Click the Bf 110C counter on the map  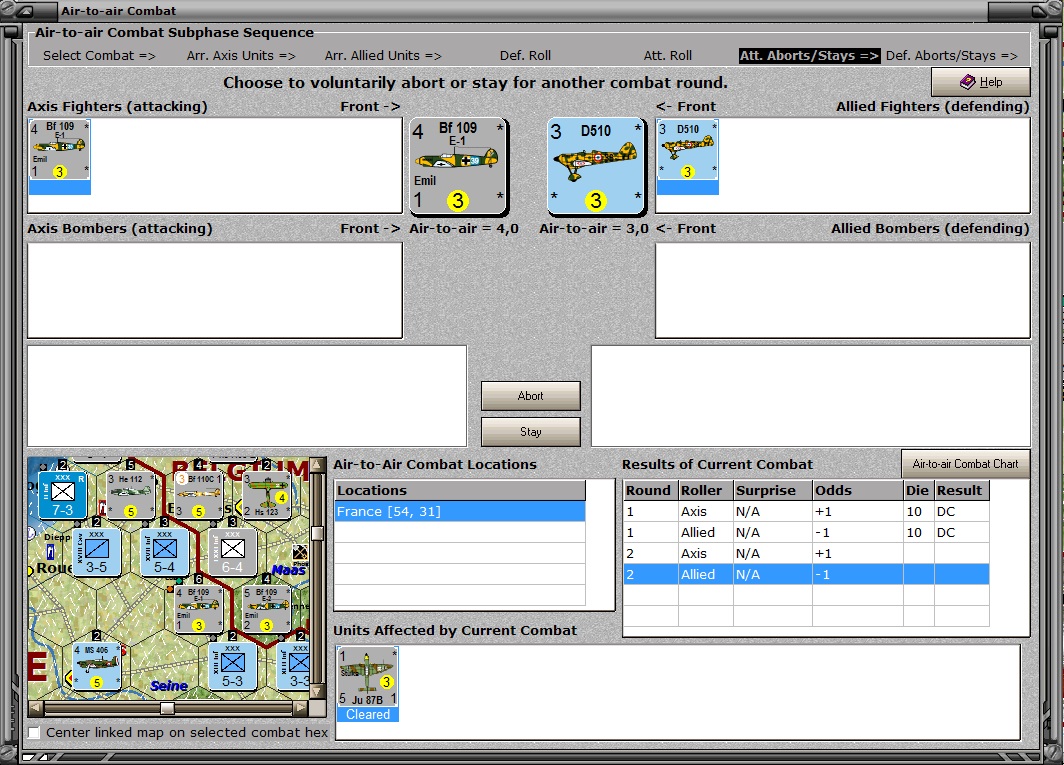[199, 495]
